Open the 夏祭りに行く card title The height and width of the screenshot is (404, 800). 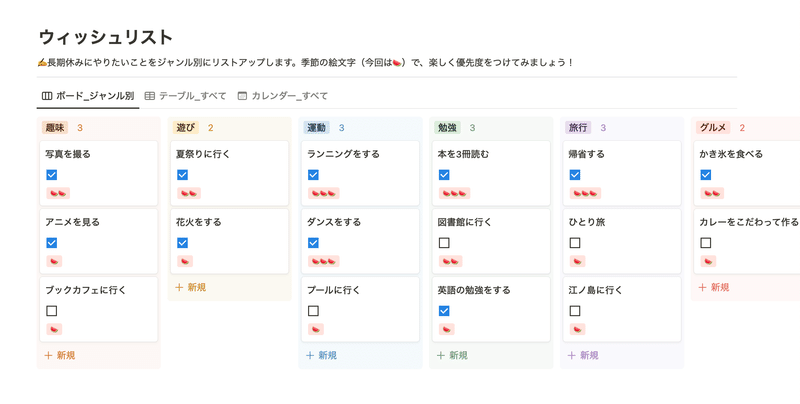203,154
